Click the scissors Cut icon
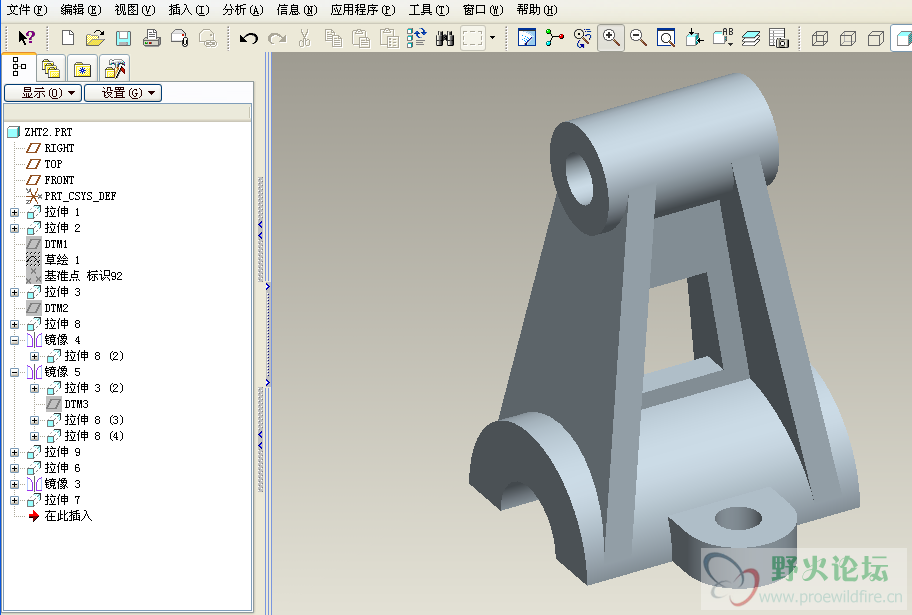Image resolution: width=912 pixels, height=615 pixels. coord(304,38)
